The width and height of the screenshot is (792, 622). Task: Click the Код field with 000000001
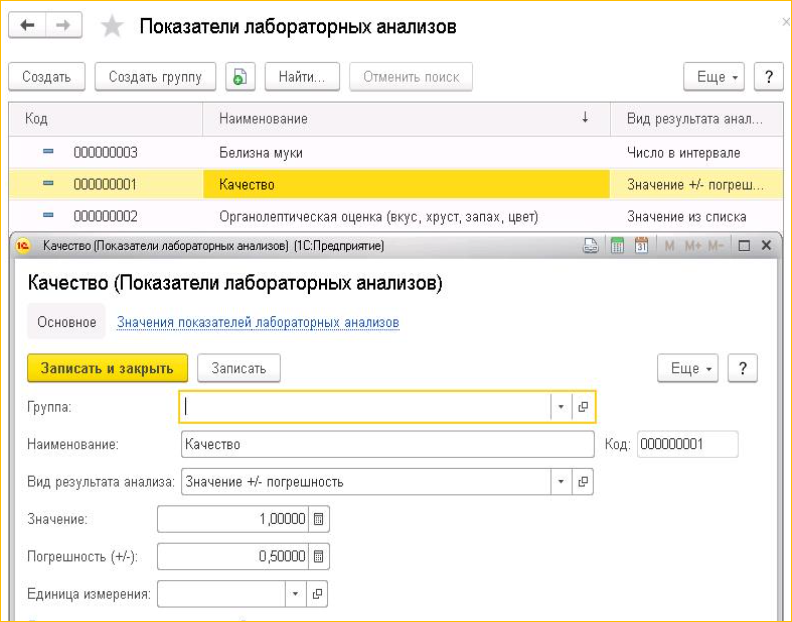(x=687, y=444)
